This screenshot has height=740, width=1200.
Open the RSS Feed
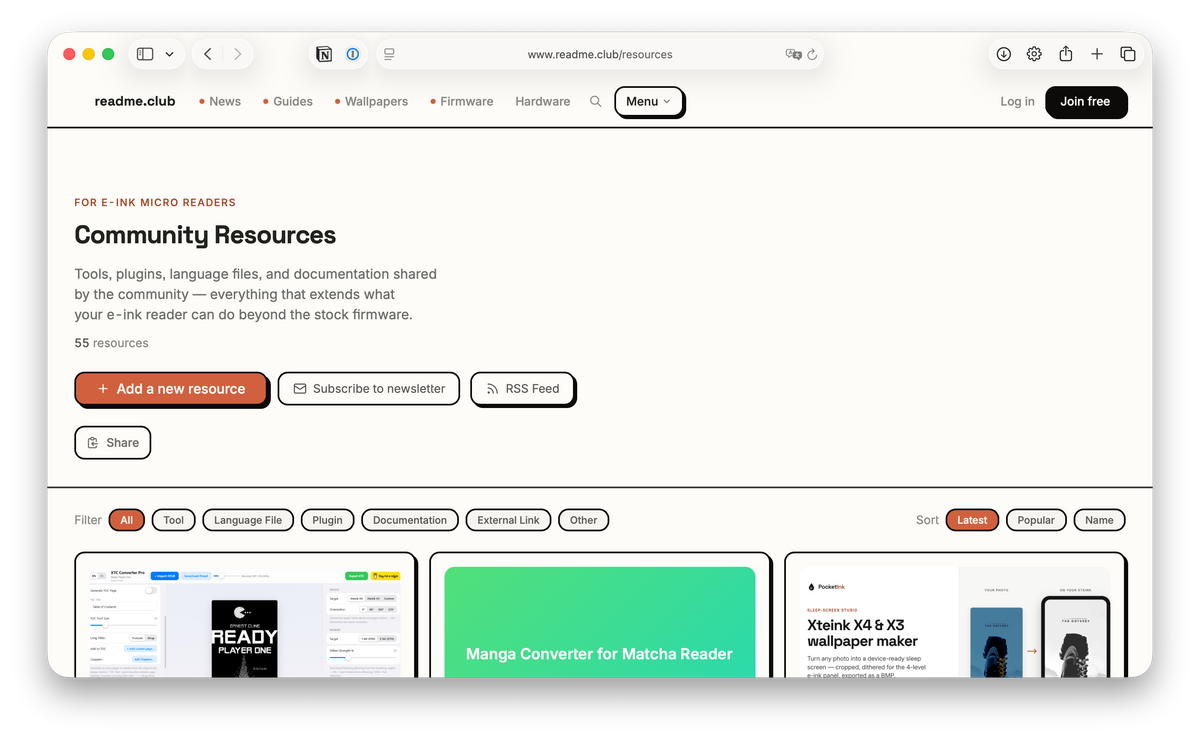click(522, 388)
